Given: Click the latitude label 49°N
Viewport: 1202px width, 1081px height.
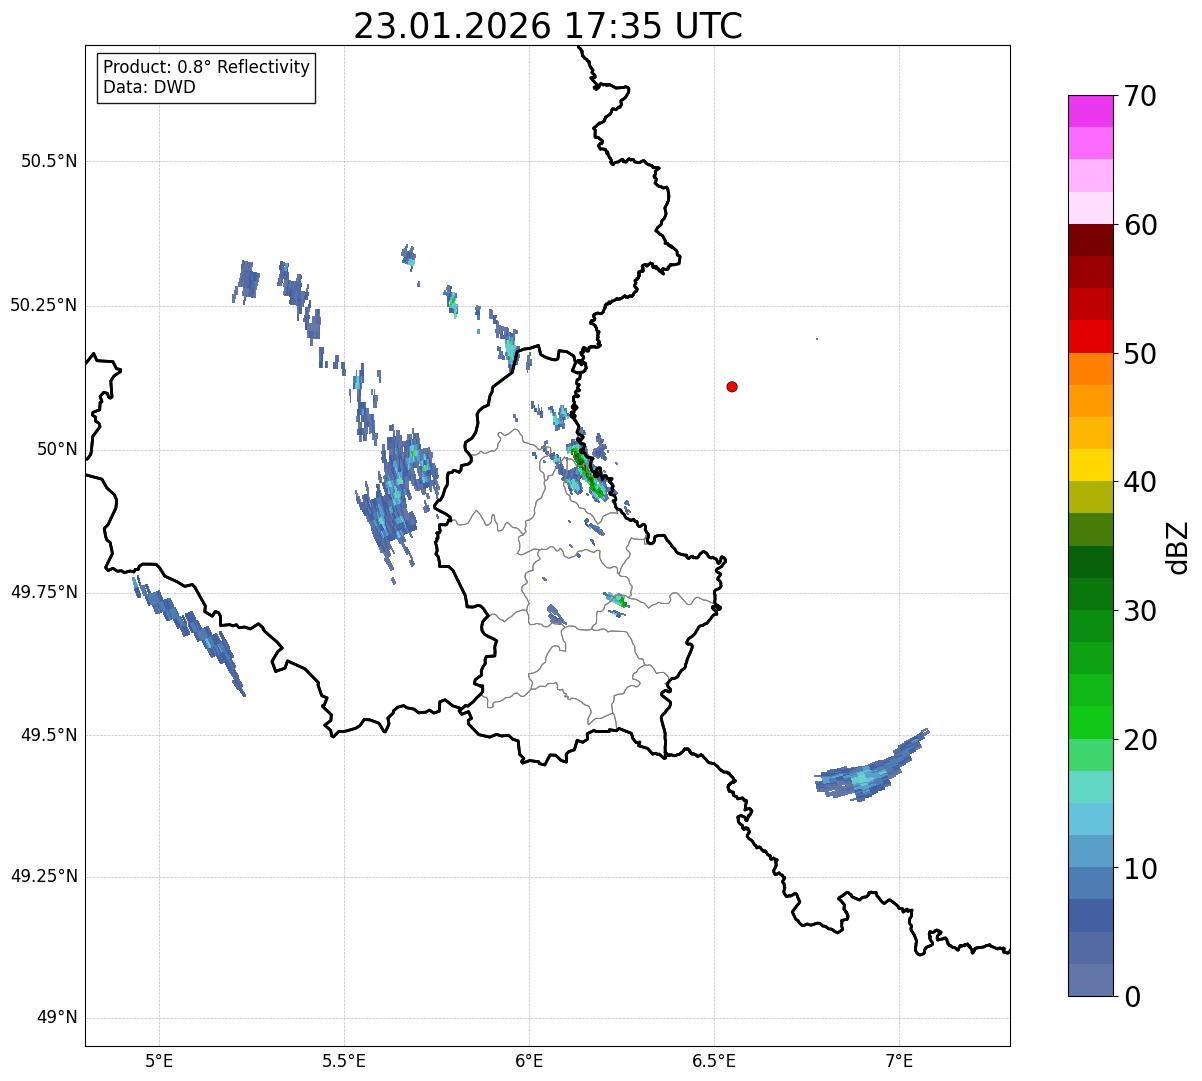Looking at the screenshot, I should click(x=57, y=1018).
